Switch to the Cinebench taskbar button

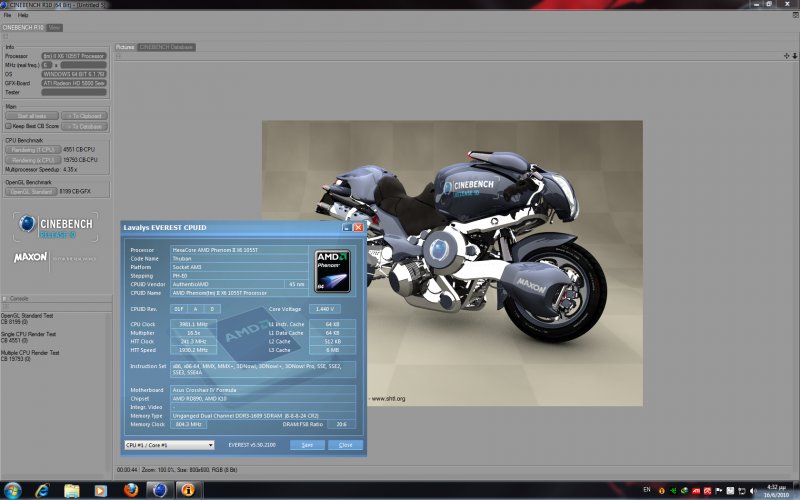point(160,490)
